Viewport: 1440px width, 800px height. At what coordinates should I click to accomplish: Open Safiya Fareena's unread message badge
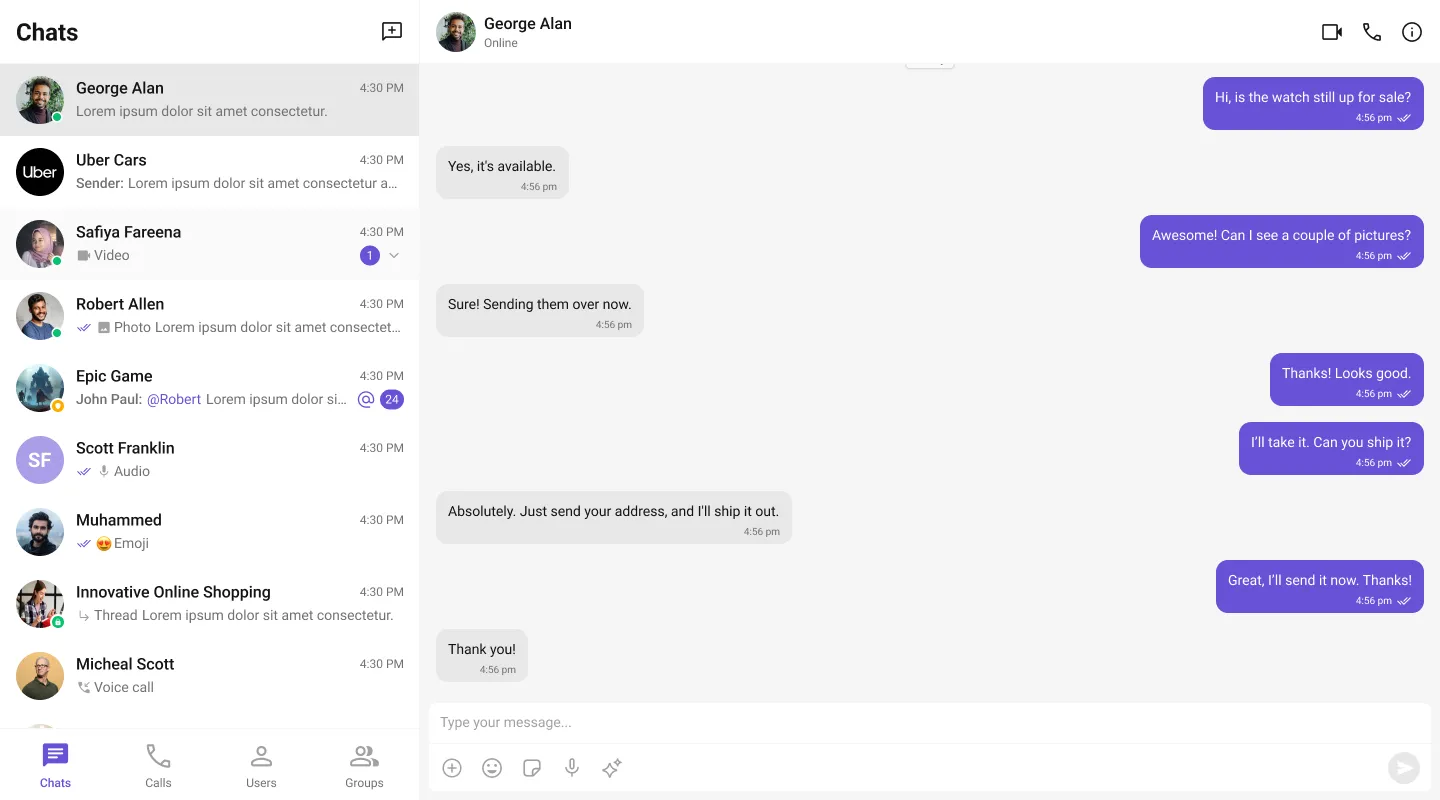pyautogui.click(x=369, y=255)
